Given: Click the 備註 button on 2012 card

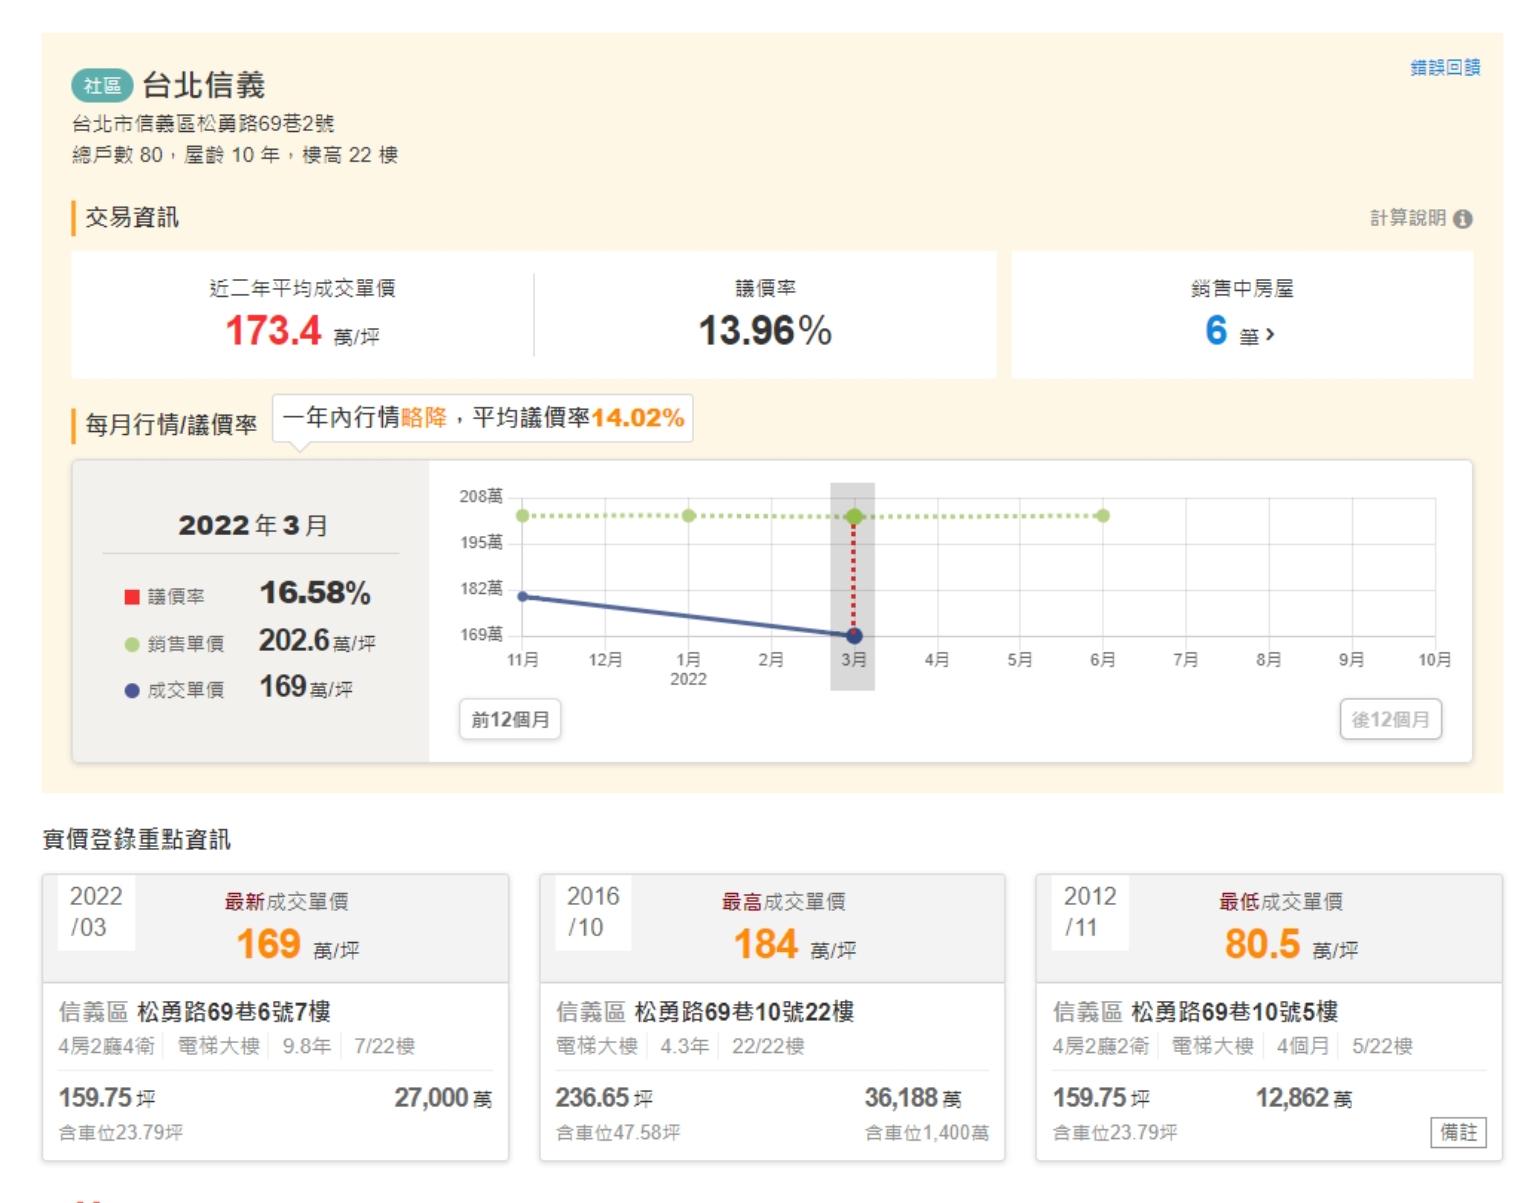Looking at the screenshot, I should pyautogui.click(x=1458, y=1132).
